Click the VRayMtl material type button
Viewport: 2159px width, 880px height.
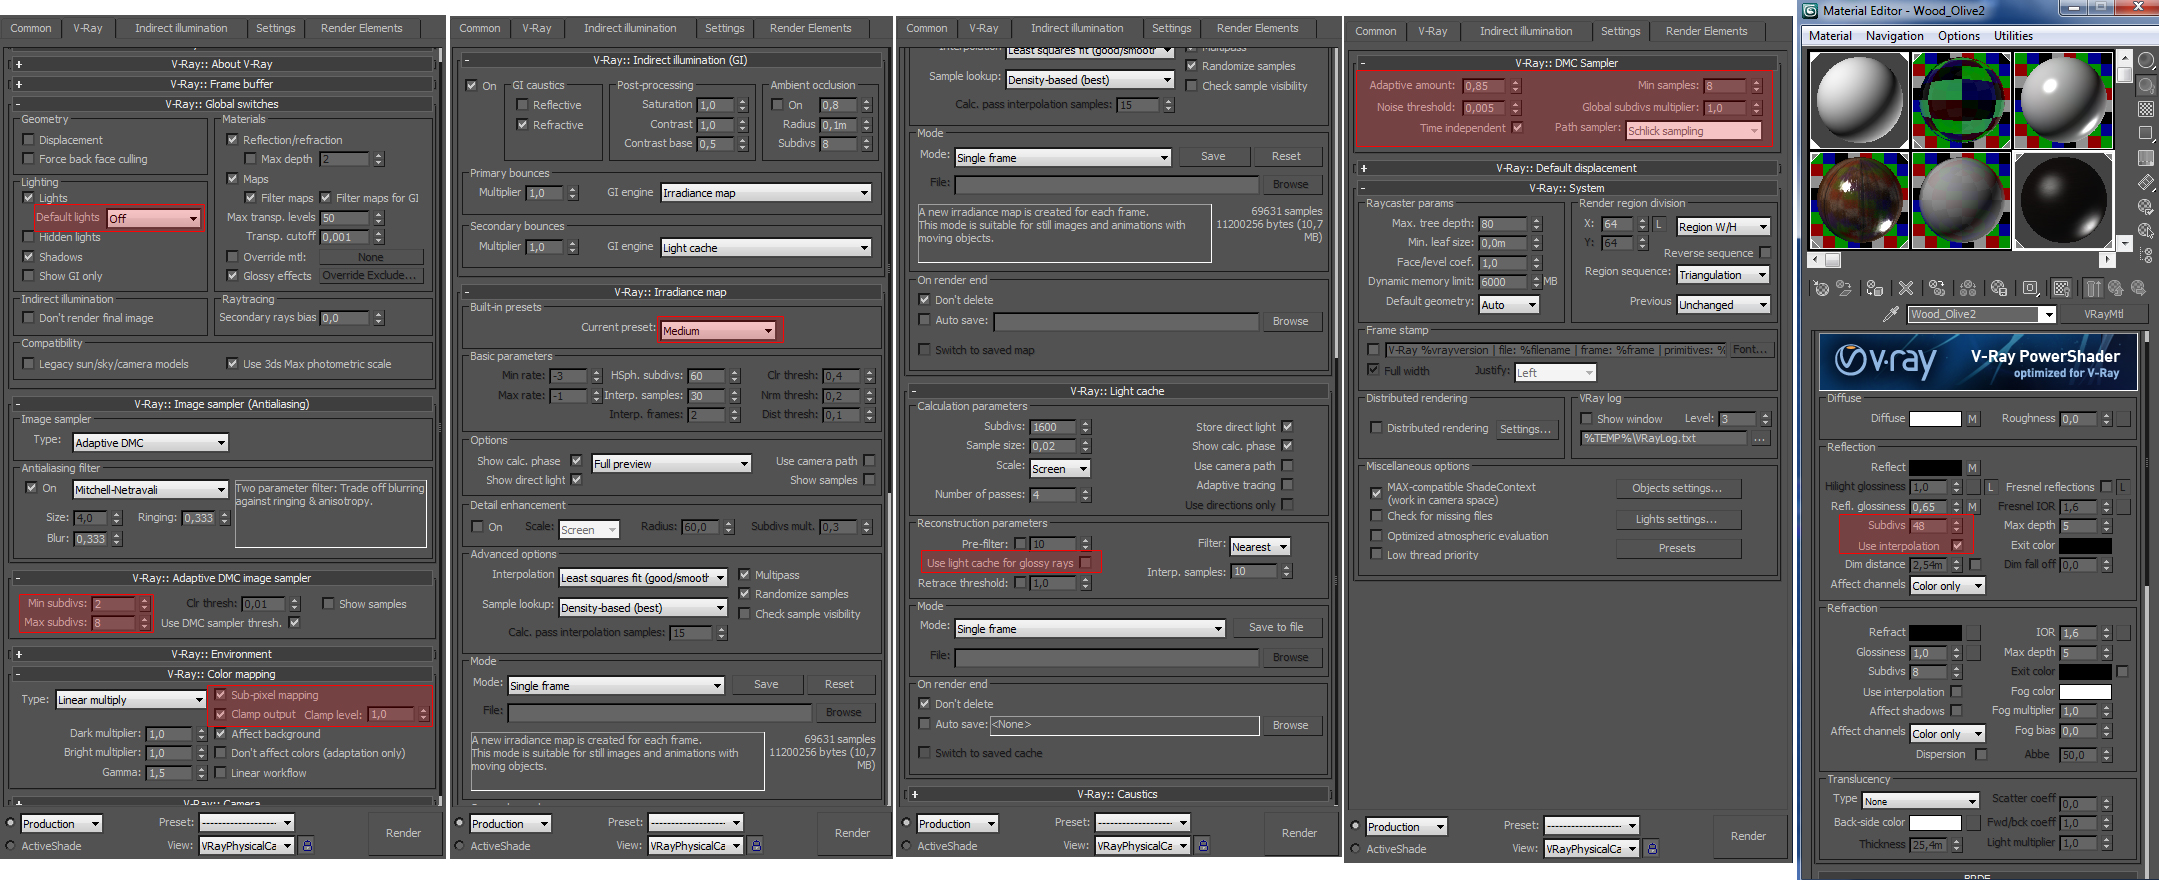pyautogui.click(x=2103, y=314)
